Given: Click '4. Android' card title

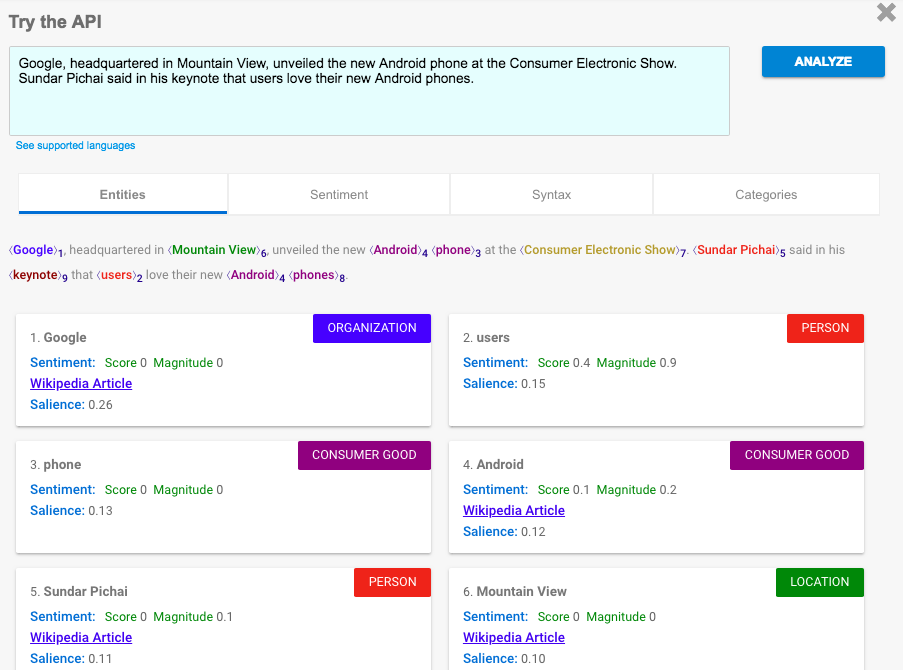Looking at the screenshot, I should click(493, 464).
